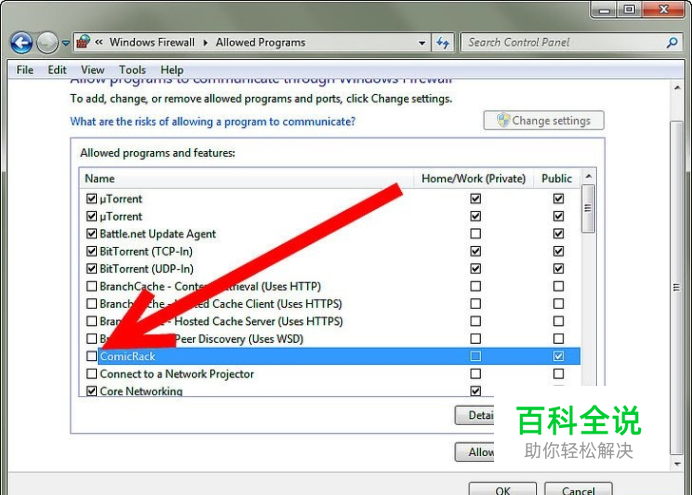Open the Help menu
Screen dimensions: 692x495
pos(172,70)
